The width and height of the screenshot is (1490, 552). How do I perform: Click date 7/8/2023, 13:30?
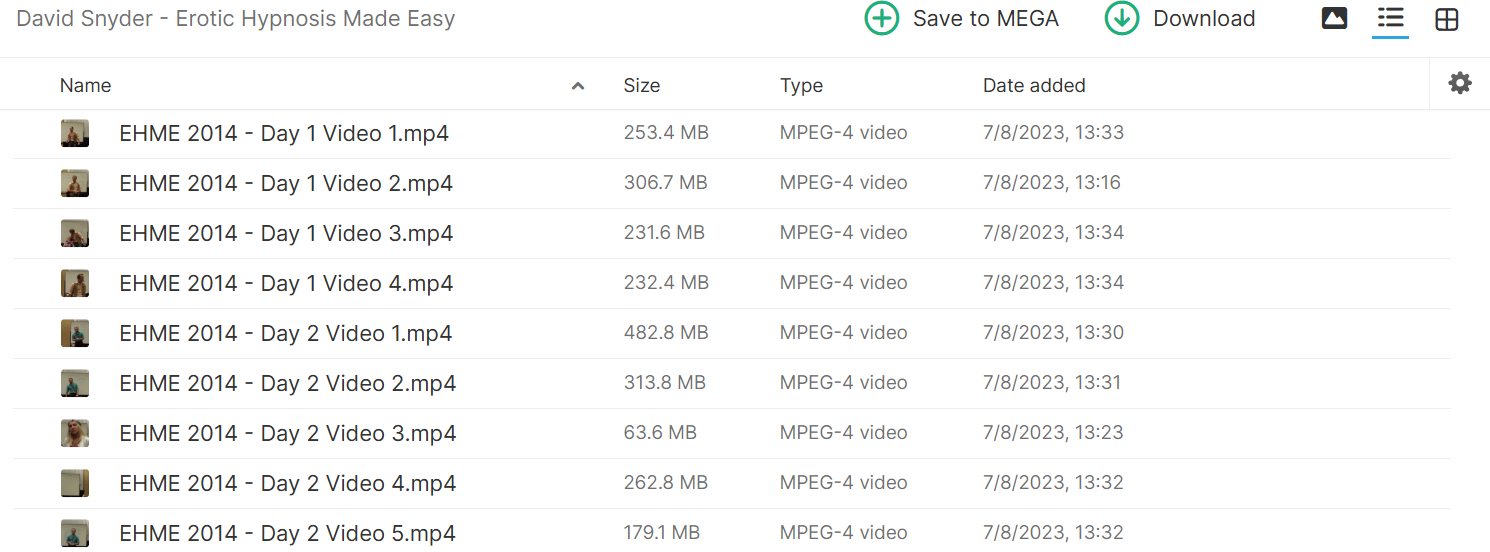click(x=1054, y=332)
